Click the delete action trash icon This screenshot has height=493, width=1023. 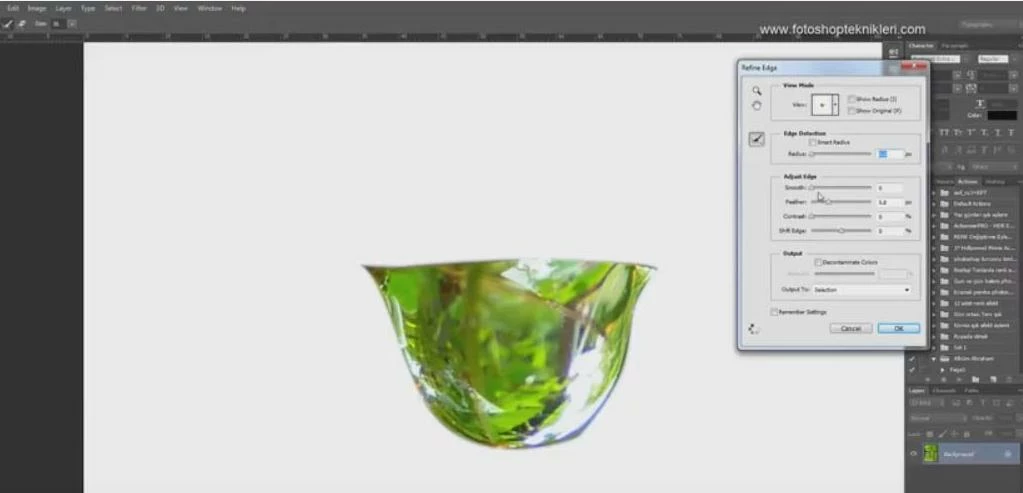1010,380
